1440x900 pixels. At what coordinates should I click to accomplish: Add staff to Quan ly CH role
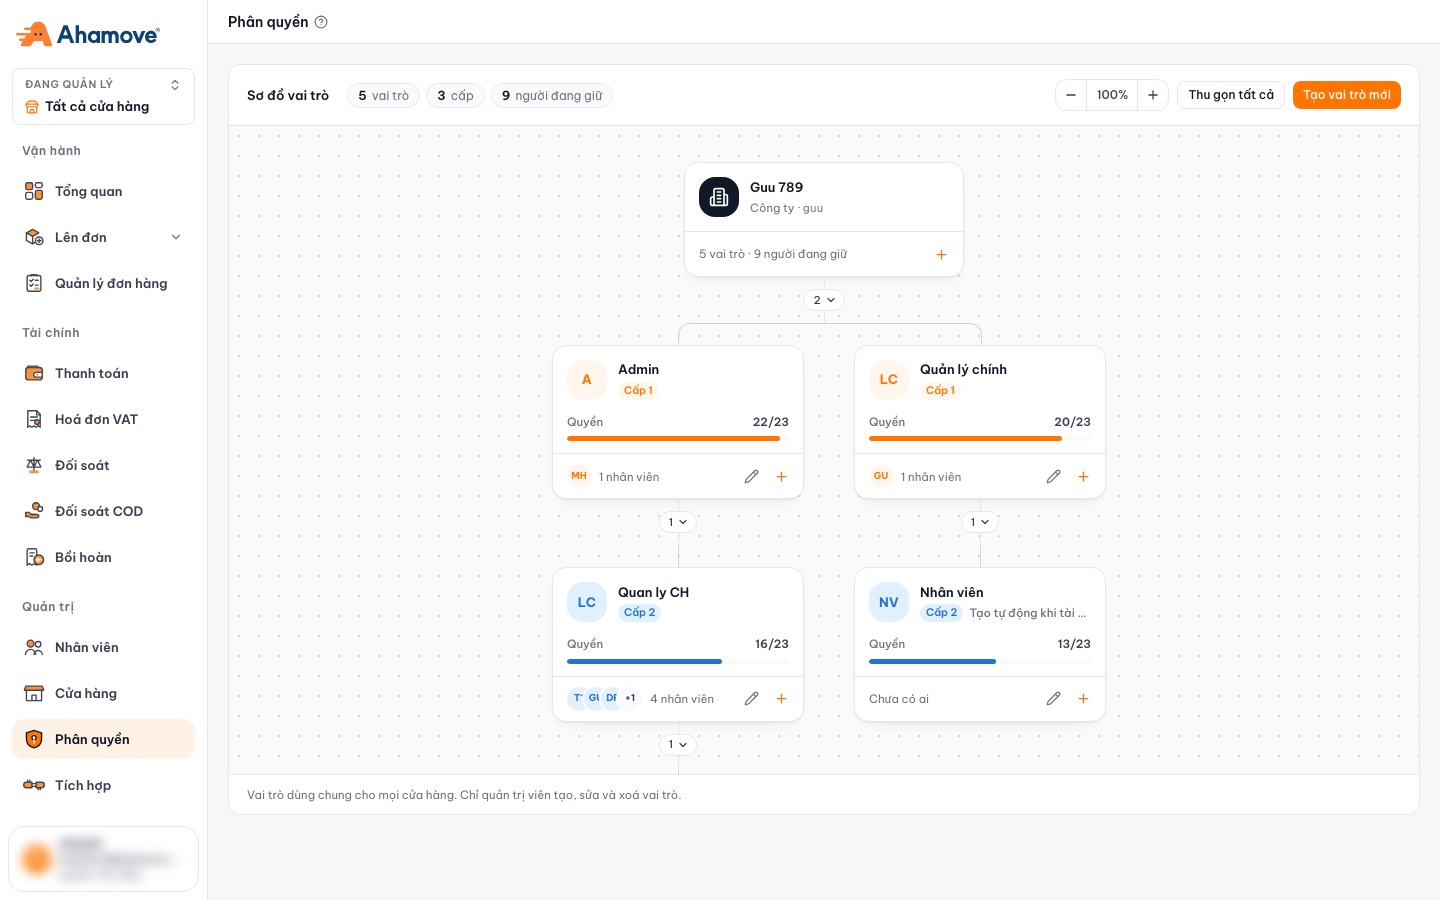click(x=782, y=699)
